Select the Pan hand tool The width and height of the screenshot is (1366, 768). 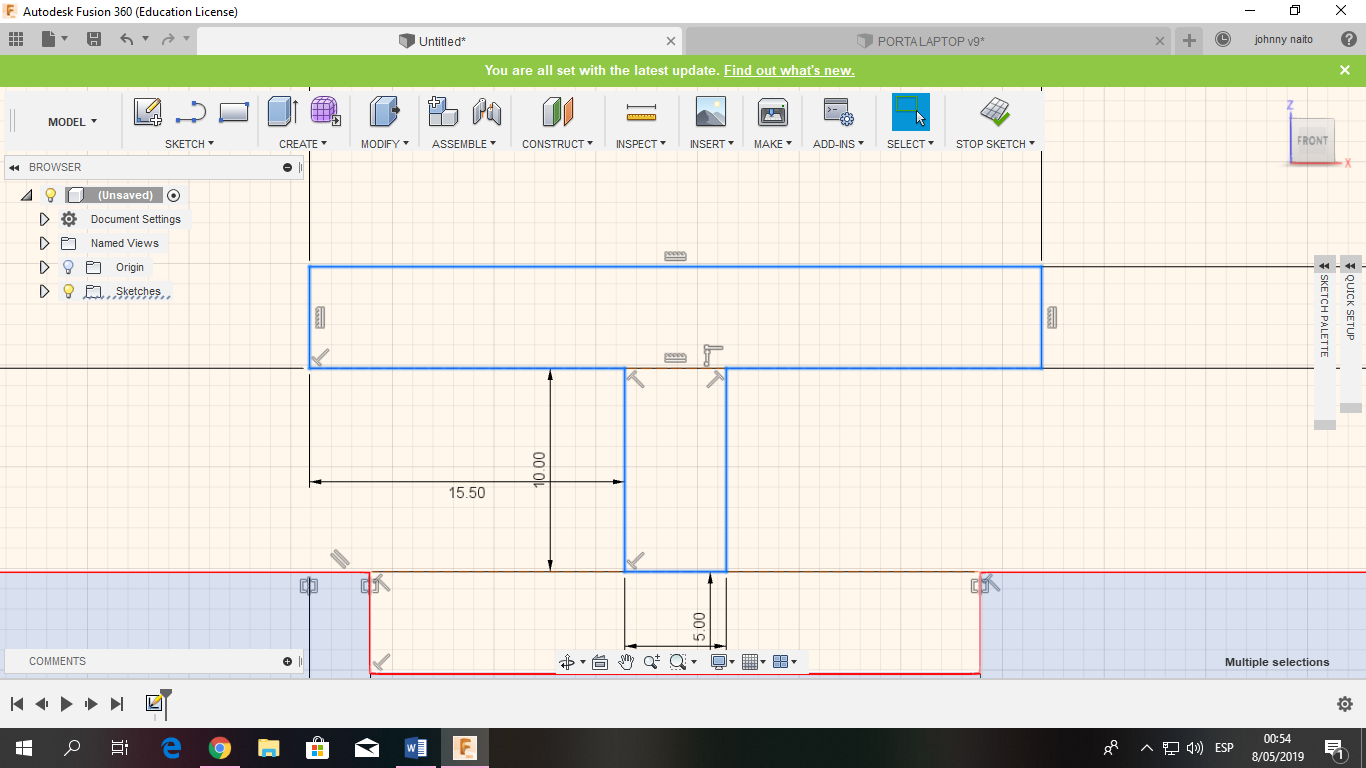[626, 662]
